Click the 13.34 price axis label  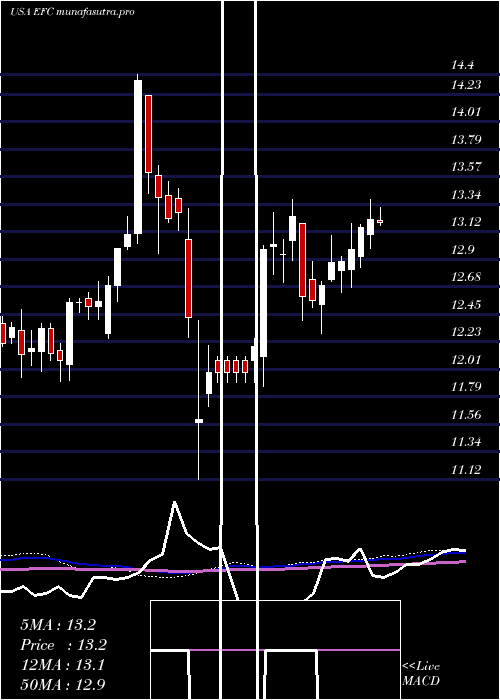tap(466, 195)
